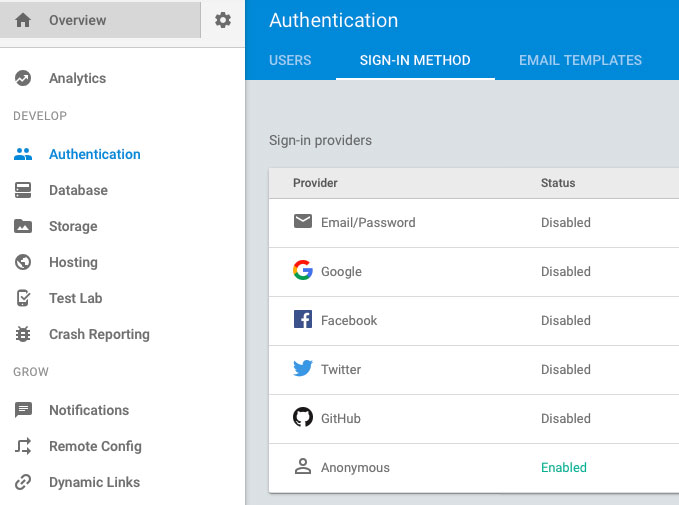Open the Email/Password provider row

(x=474, y=223)
